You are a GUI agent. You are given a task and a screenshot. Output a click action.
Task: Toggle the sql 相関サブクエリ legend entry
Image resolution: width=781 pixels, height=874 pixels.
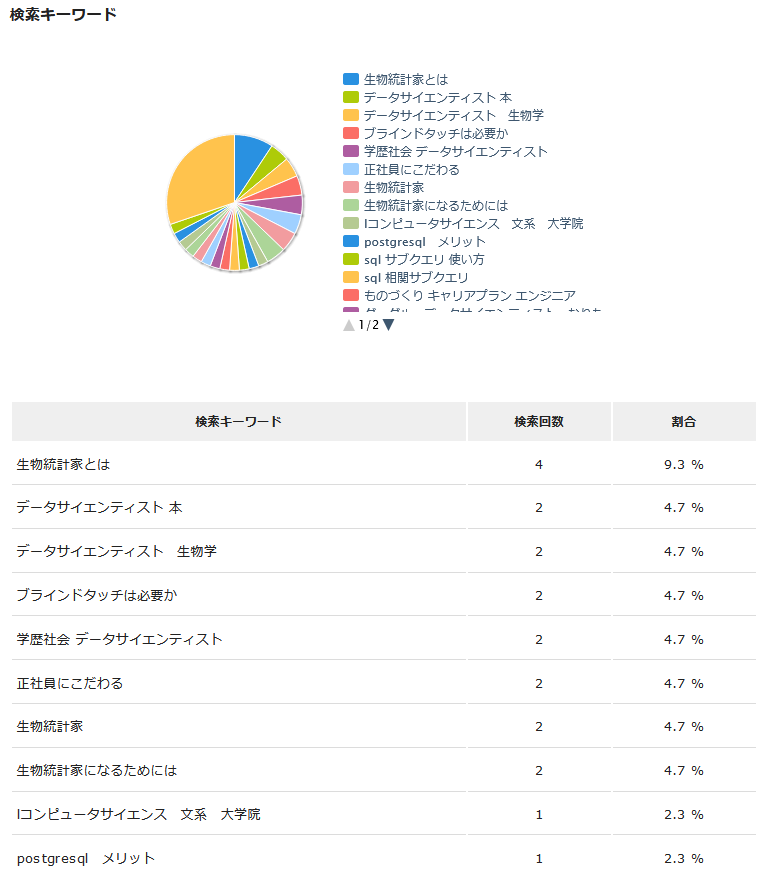(416, 277)
